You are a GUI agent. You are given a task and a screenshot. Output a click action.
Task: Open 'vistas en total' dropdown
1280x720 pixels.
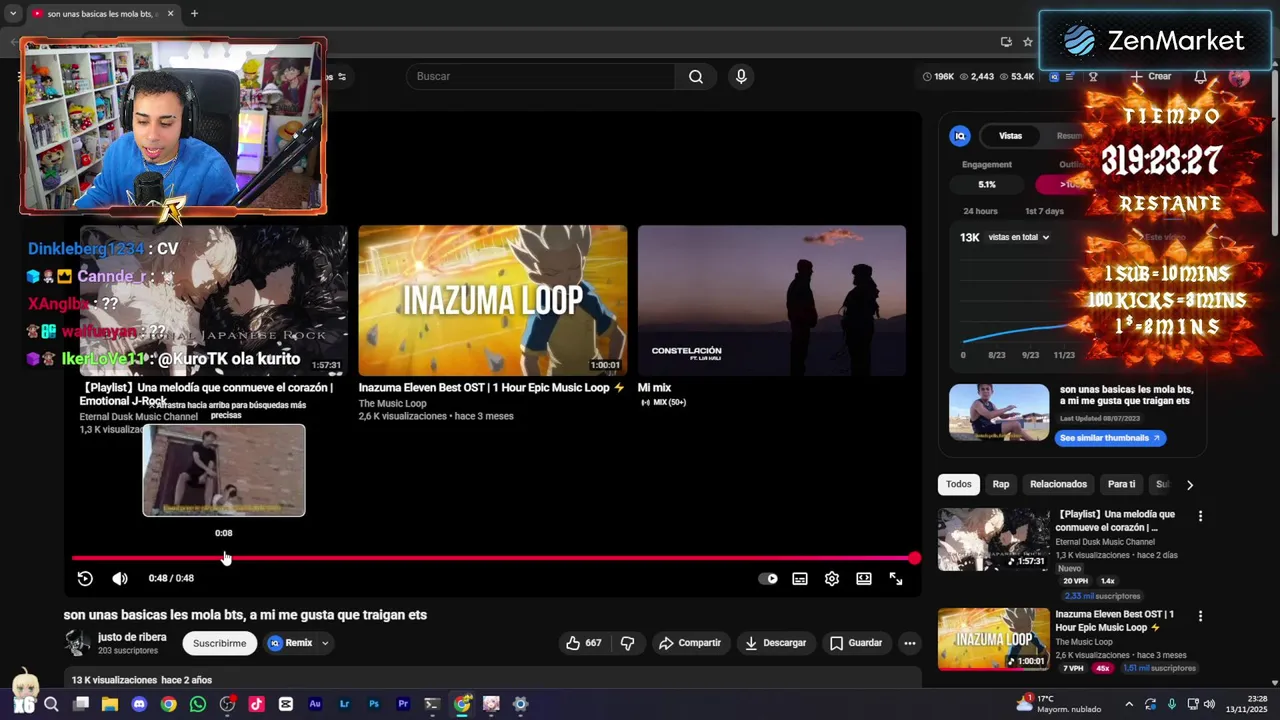click(1019, 237)
